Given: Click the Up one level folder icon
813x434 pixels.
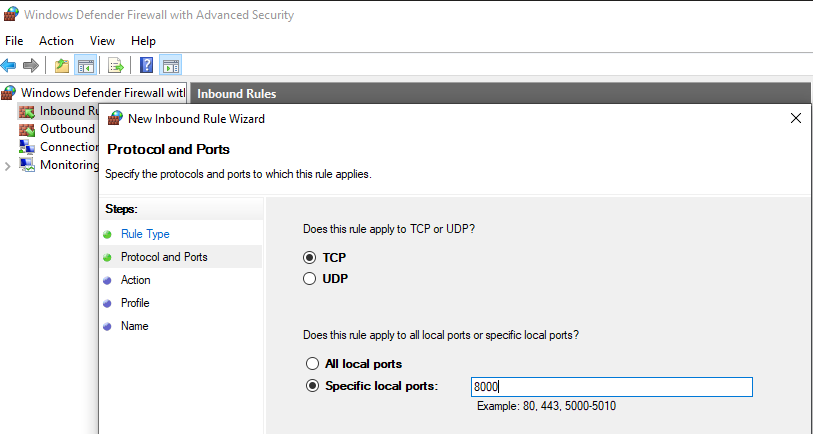Looking at the screenshot, I should (x=62, y=65).
